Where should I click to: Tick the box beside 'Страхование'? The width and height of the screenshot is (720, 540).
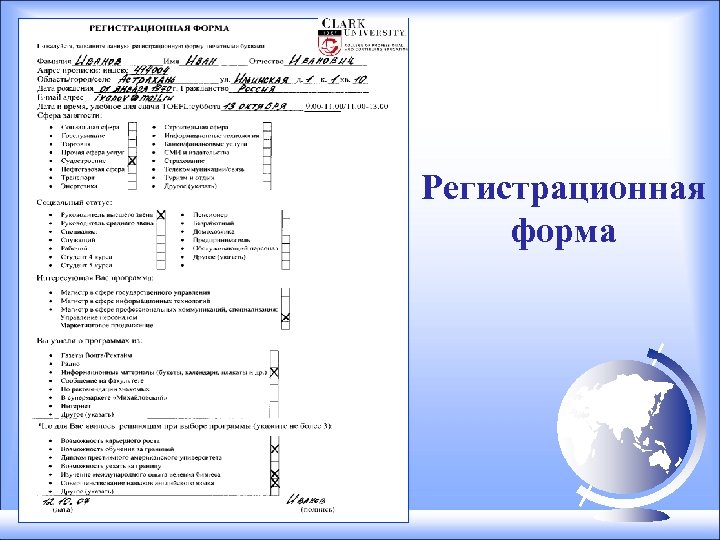[267, 161]
